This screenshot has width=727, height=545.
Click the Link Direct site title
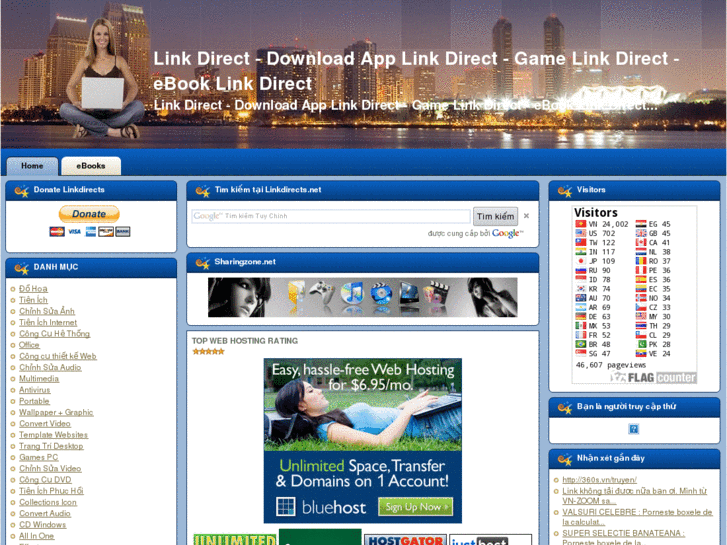(416, 71)
